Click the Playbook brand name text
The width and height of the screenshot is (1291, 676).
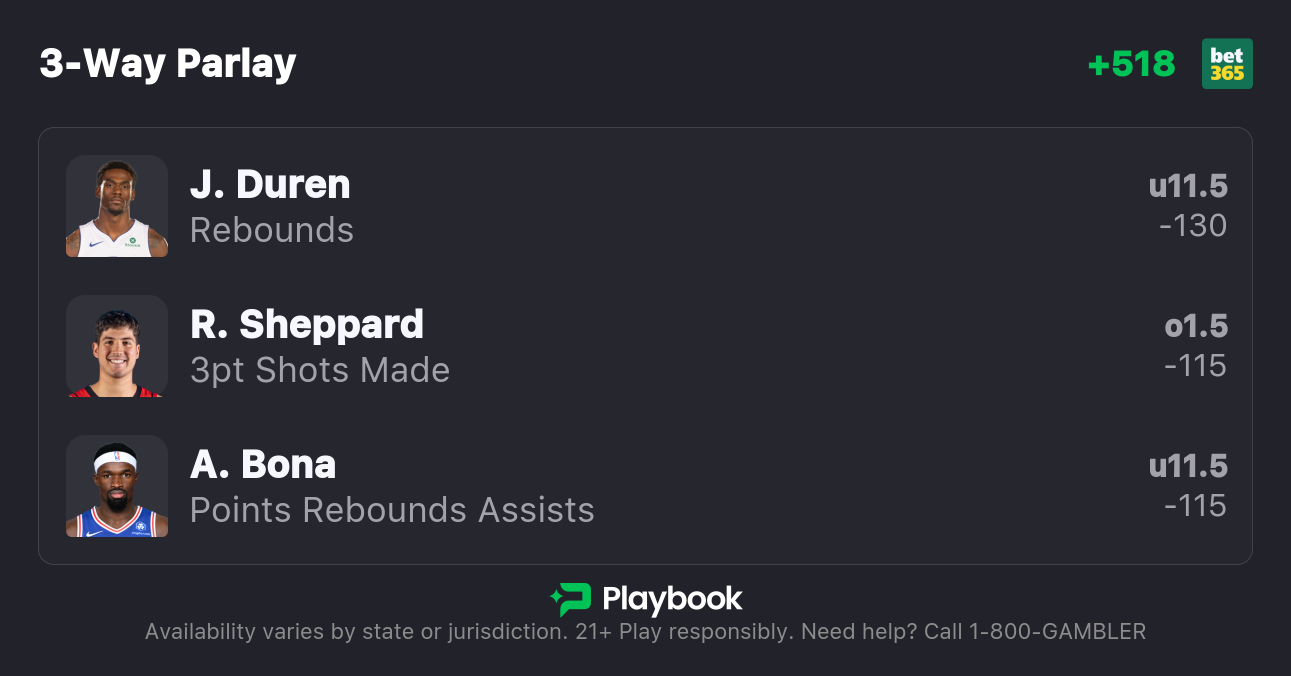point(672,599)
